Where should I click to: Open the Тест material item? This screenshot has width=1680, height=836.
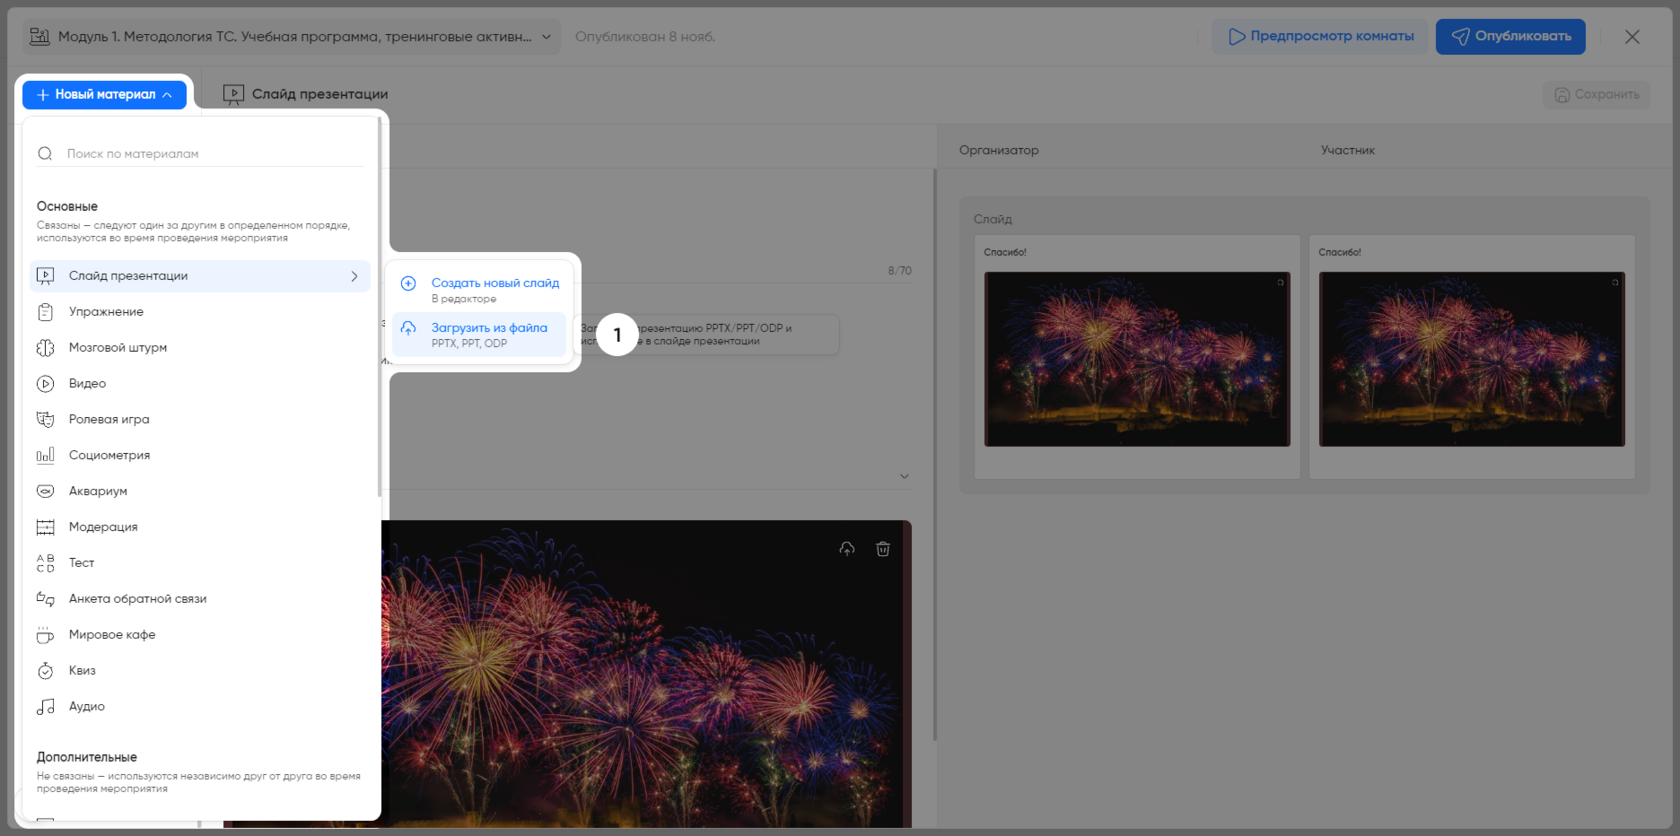pyautogui.click(x=82, y=563)
